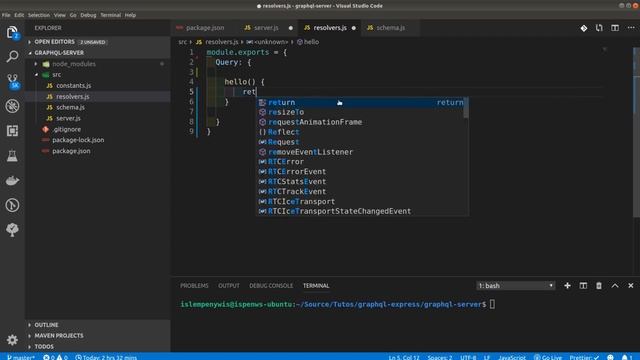Click the feedback smiley in status bar
This screenshot has width=640, height=360.
(610, 357)
